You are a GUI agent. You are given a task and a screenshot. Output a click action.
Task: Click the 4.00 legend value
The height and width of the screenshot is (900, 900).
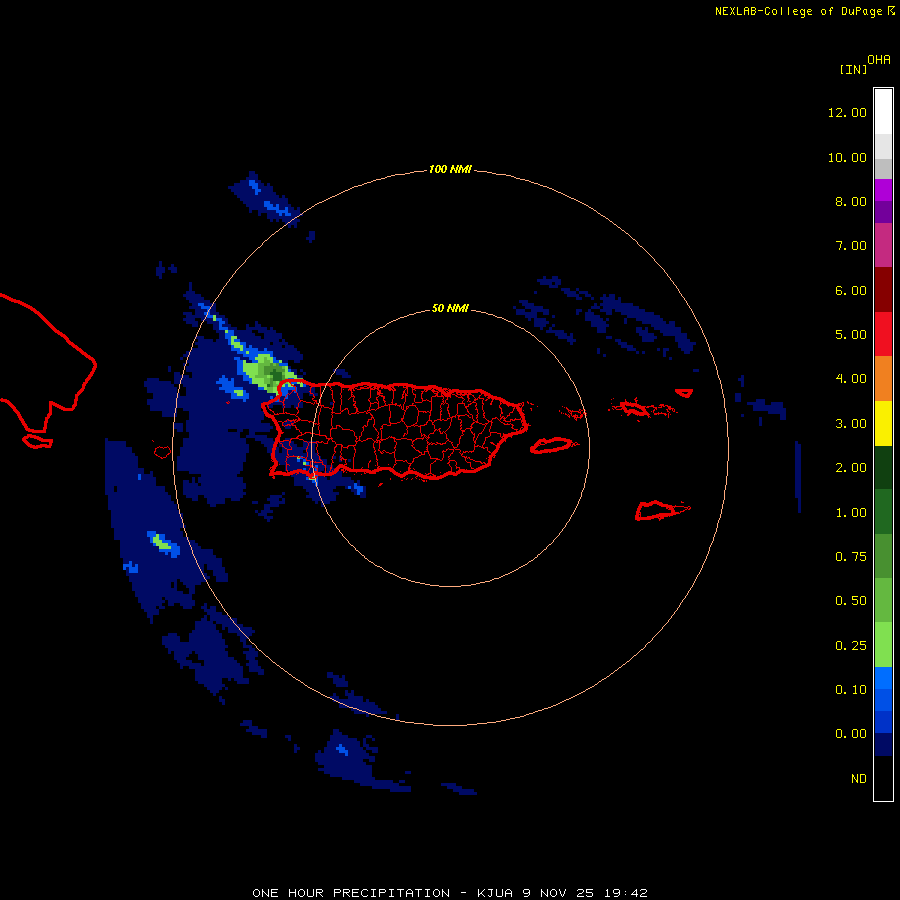(x=851, y=379)
